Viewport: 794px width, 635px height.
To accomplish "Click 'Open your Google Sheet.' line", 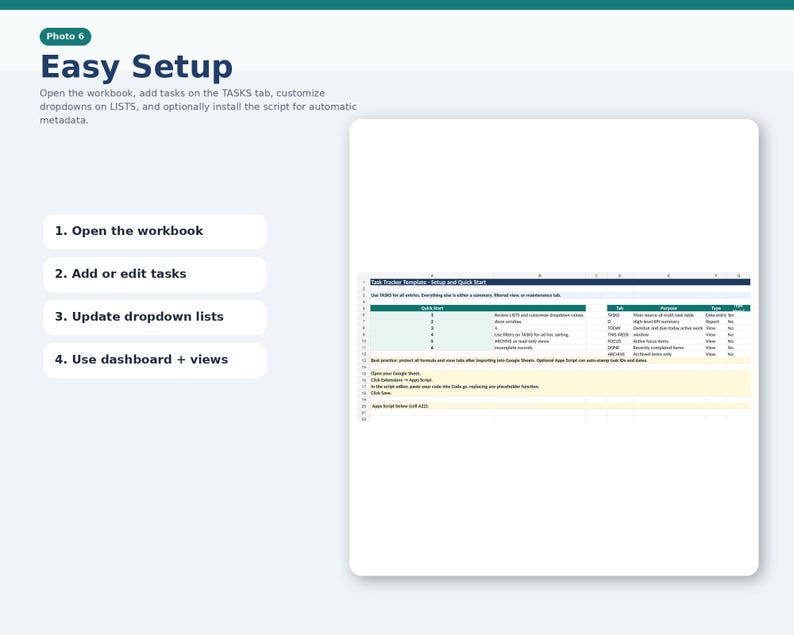I will tap(560, 373).
